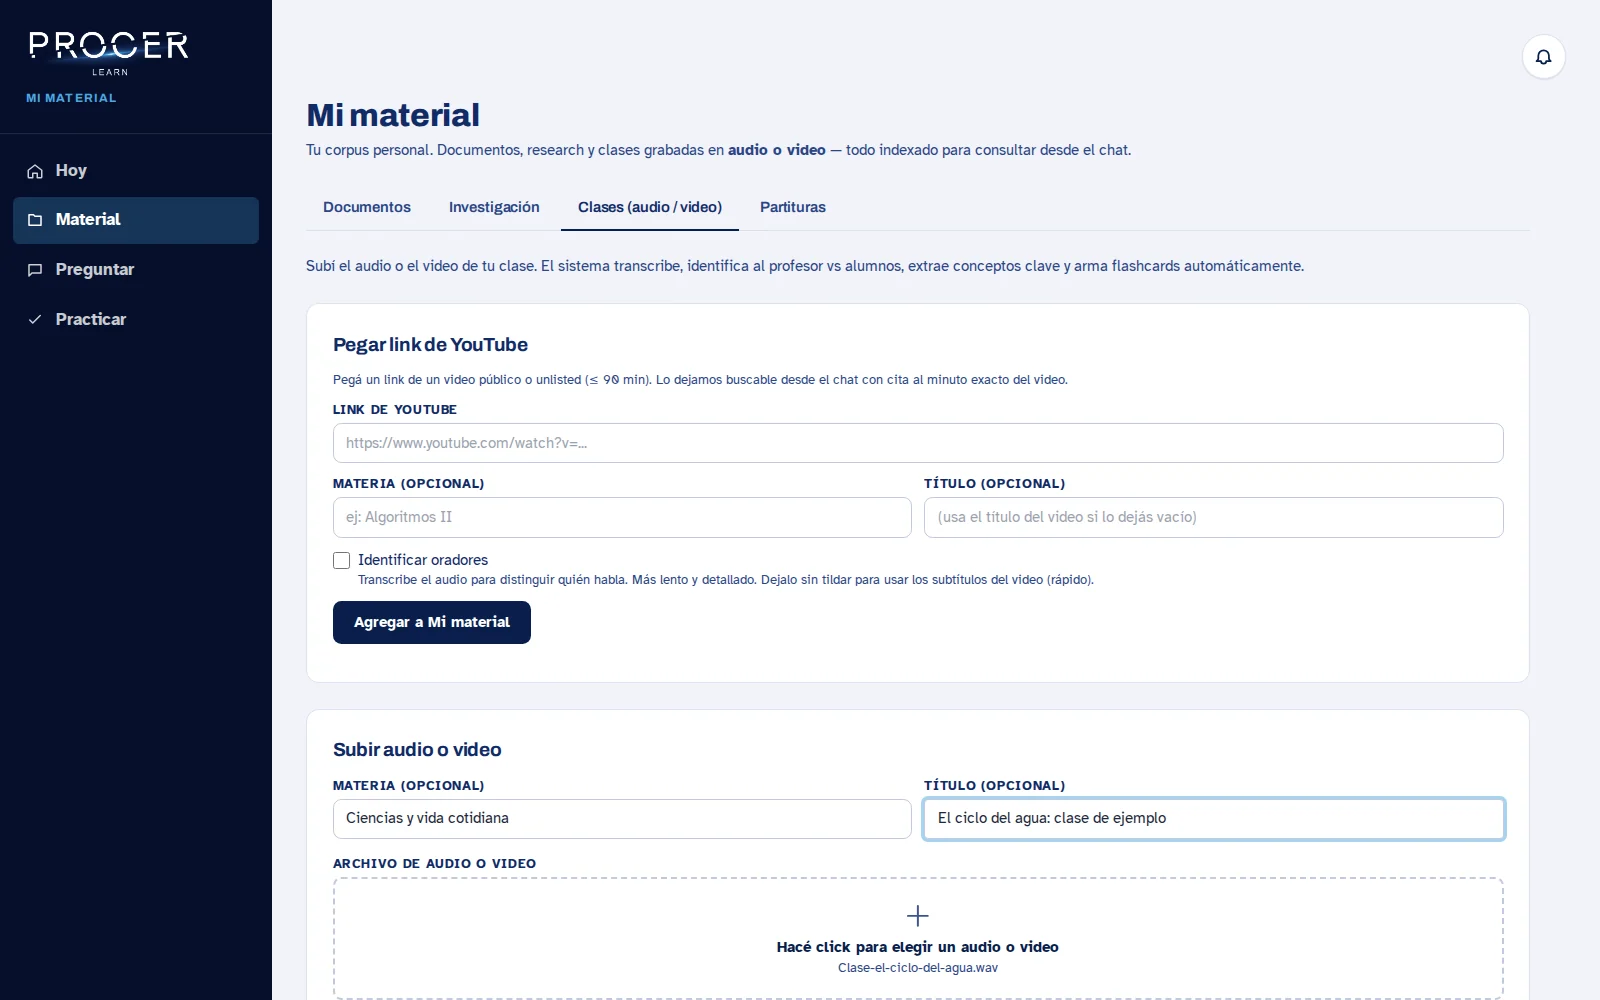1600x1000 pixels.
Task: Click the YouTube link input field
Action: point(918,443)
